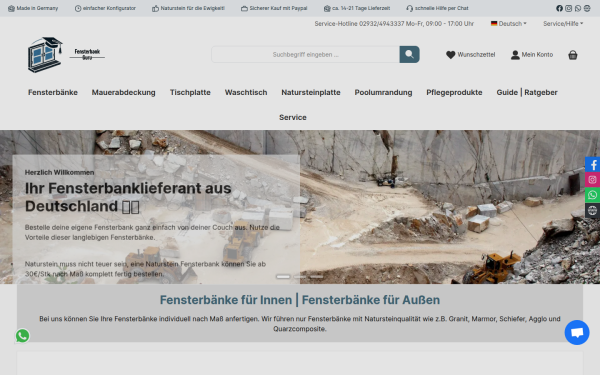Image resolution: width=600 pixels, height=375 pixels.
Task: Click the Naturstein thumbs-up icon
Action: (x=155, y=8)
